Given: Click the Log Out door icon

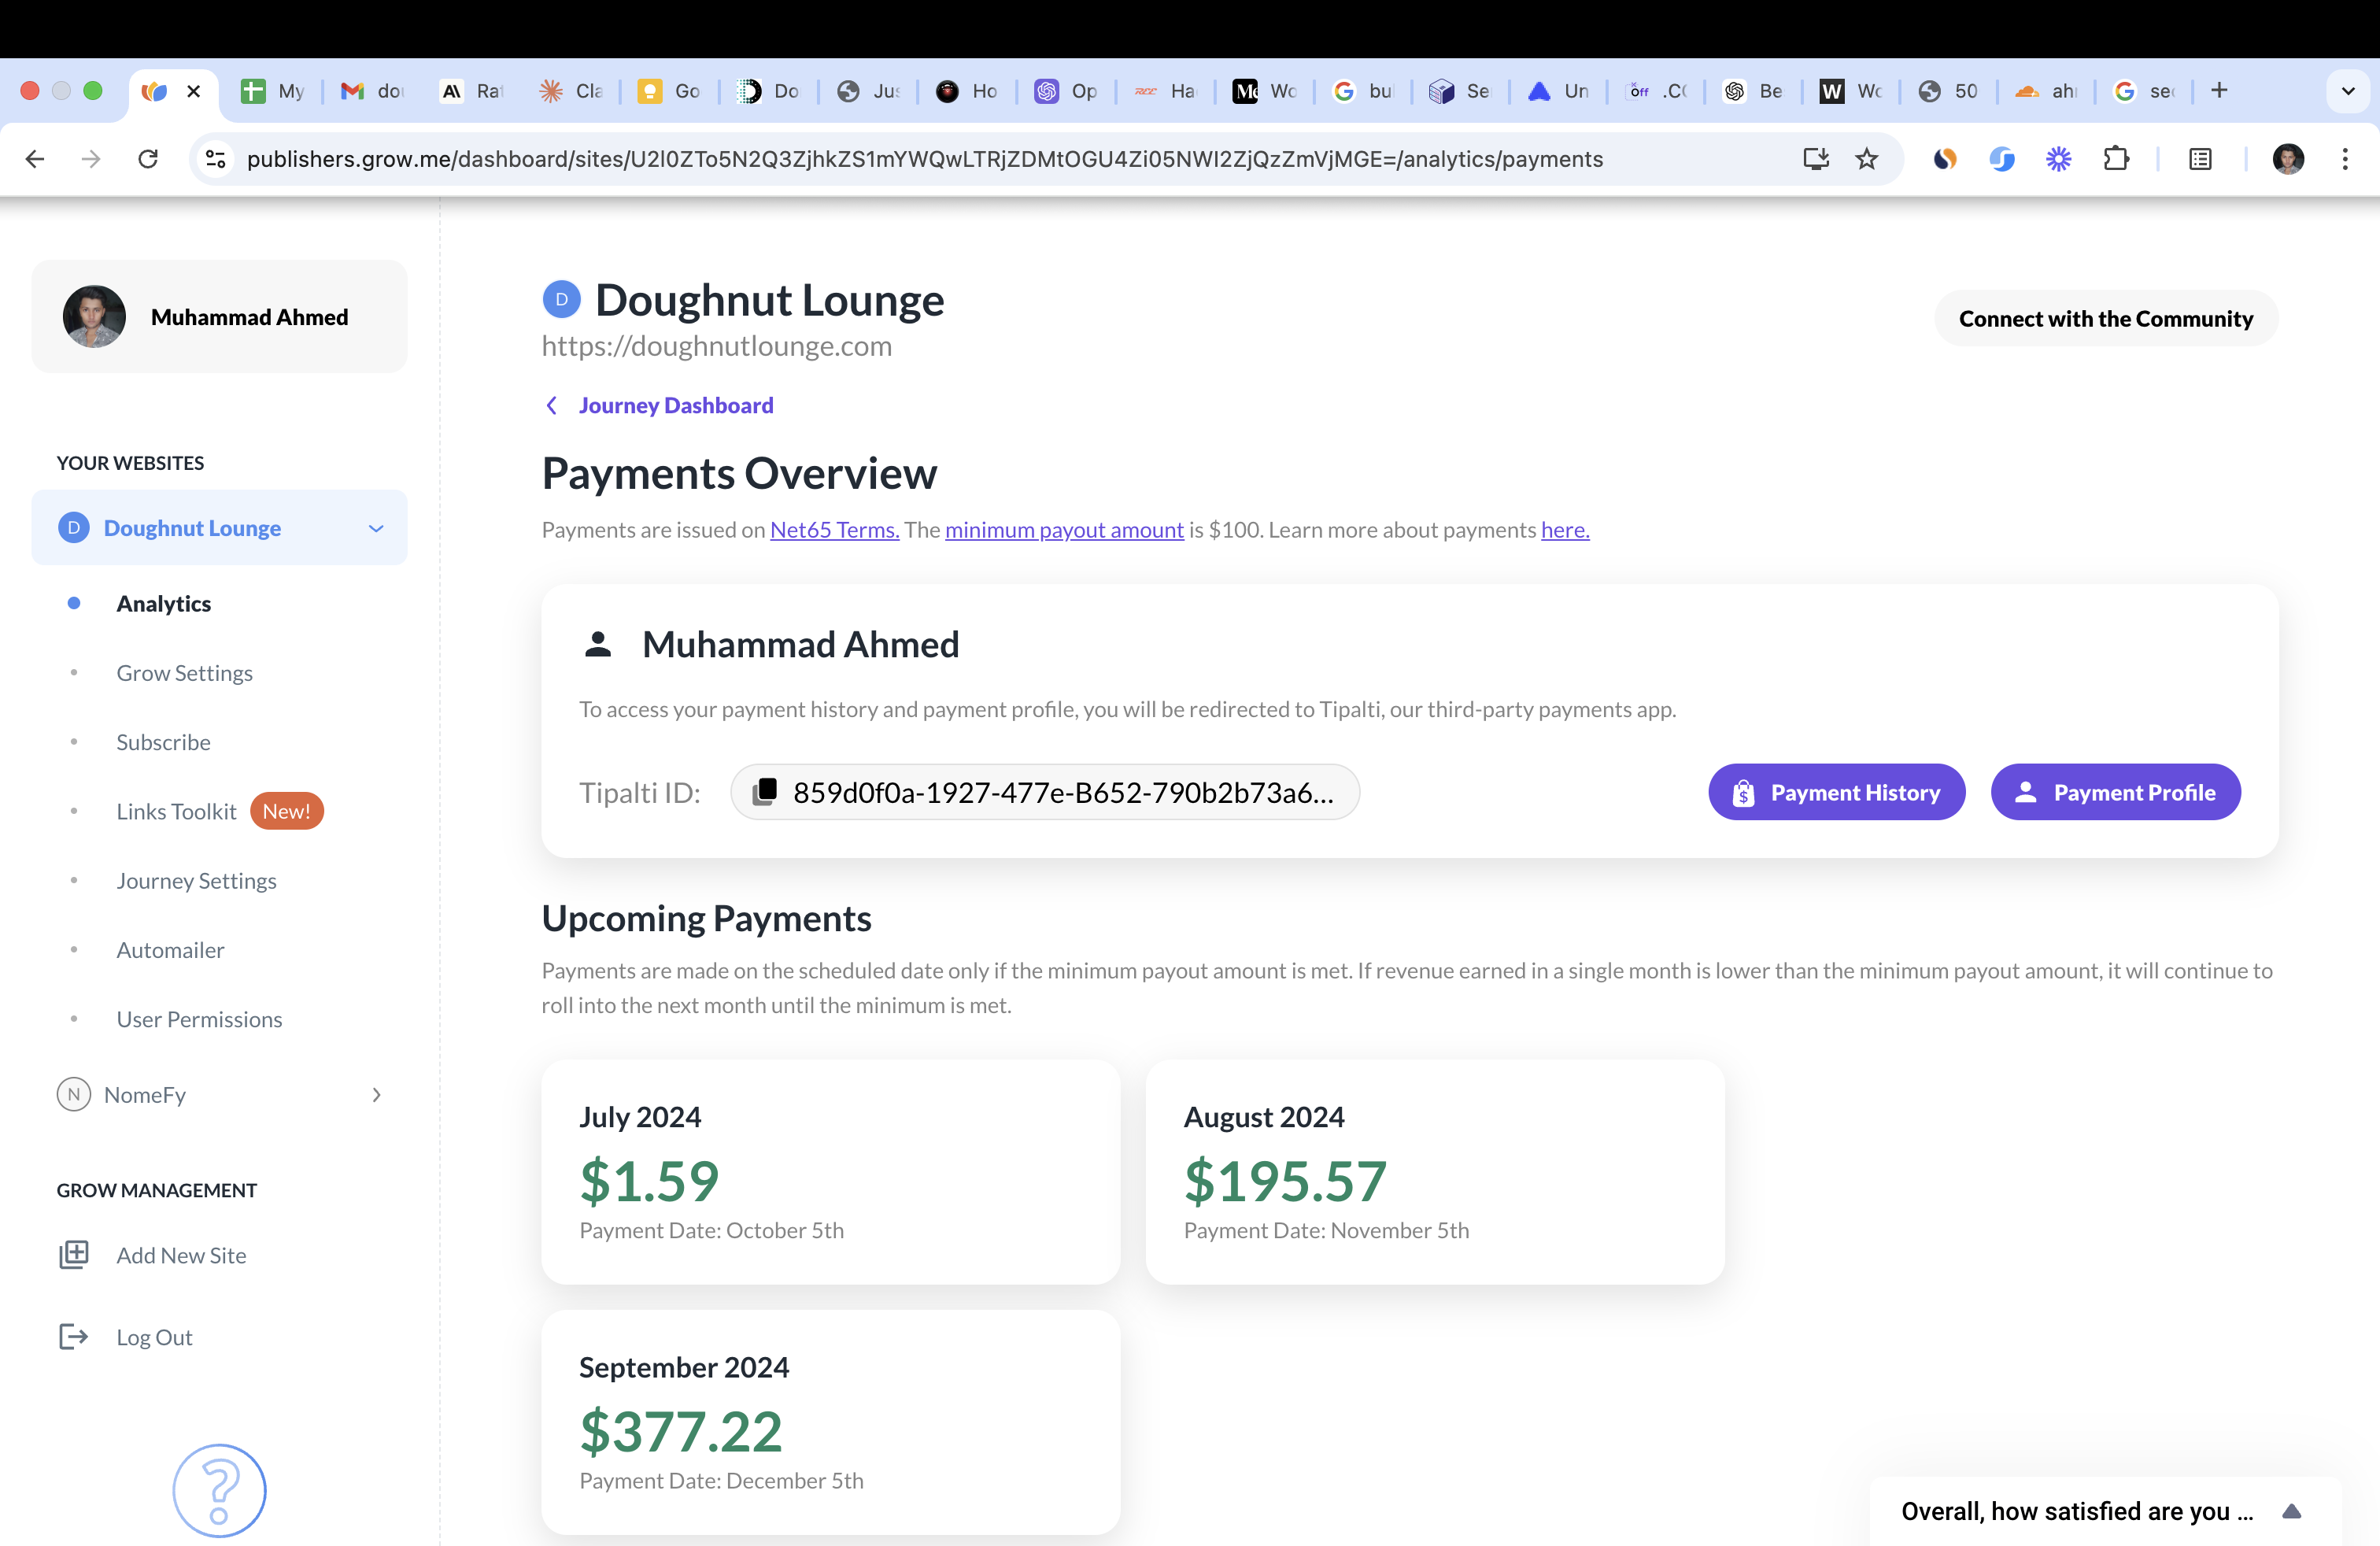Looking at the screenshot, I should click(x=74, y=1336).
